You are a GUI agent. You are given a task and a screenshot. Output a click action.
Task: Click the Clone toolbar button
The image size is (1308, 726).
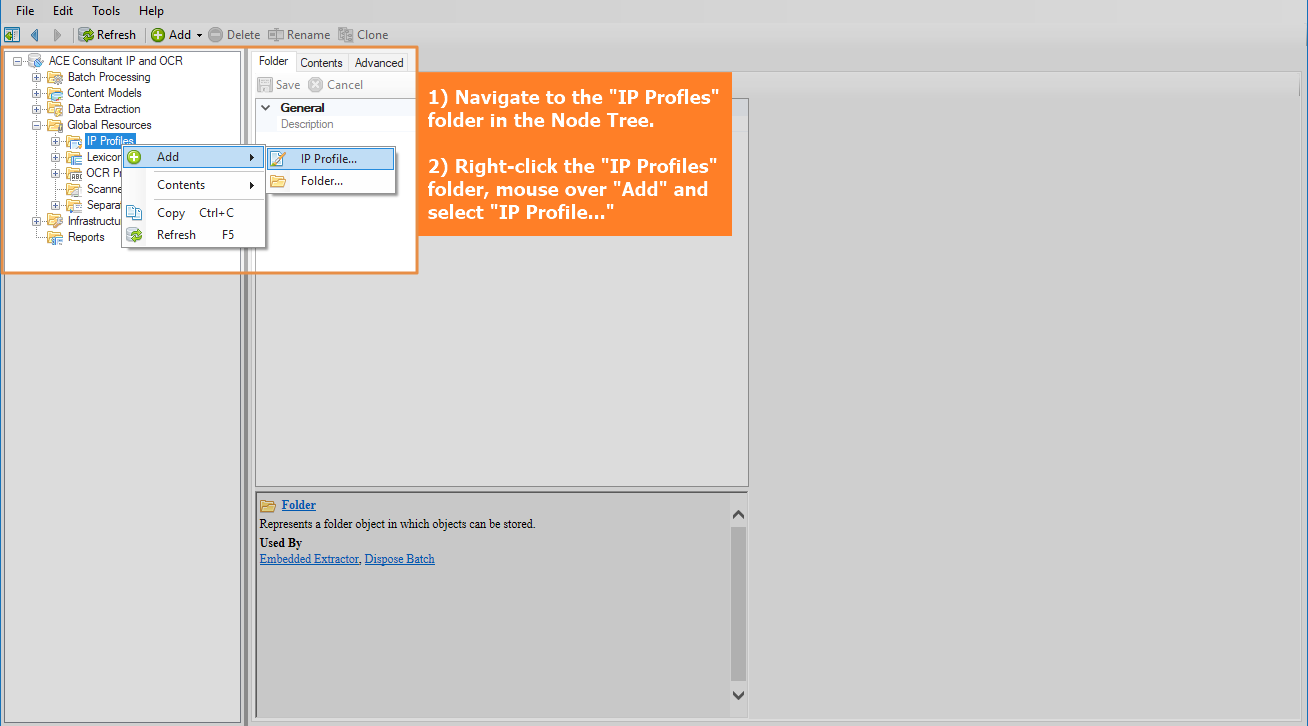click(x=364, y=35)
